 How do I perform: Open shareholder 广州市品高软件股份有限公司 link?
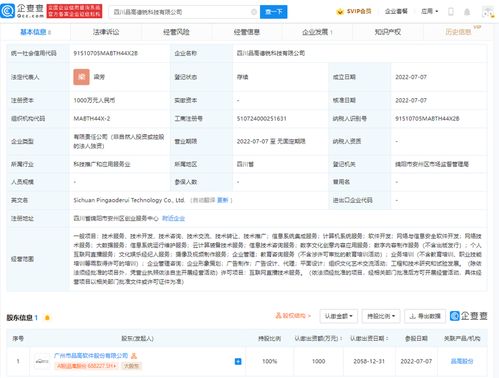point(91,356)
